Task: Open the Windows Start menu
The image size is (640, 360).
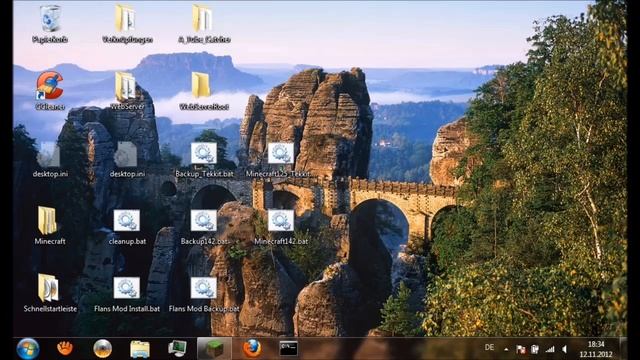Action: (x=28, y=349)
